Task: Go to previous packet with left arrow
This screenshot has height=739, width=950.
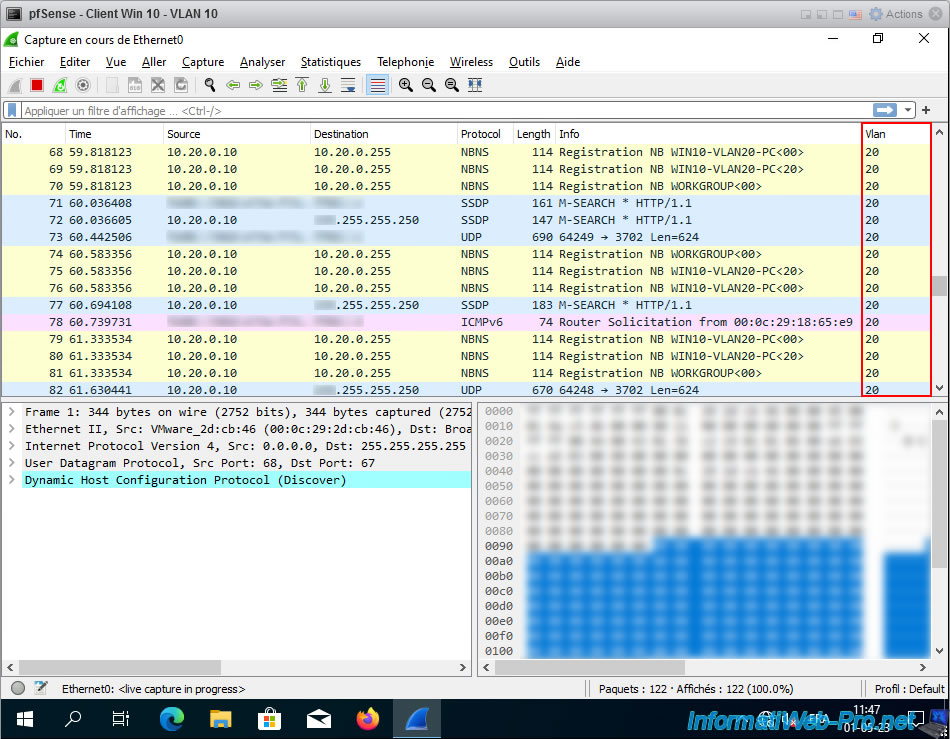Action: click(233, 86)
